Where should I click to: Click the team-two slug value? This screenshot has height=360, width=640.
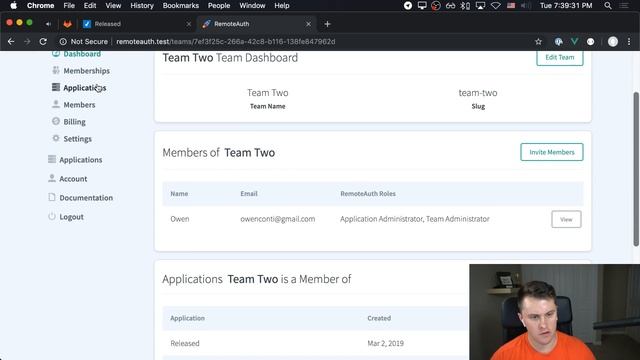[x=478, y=93]
